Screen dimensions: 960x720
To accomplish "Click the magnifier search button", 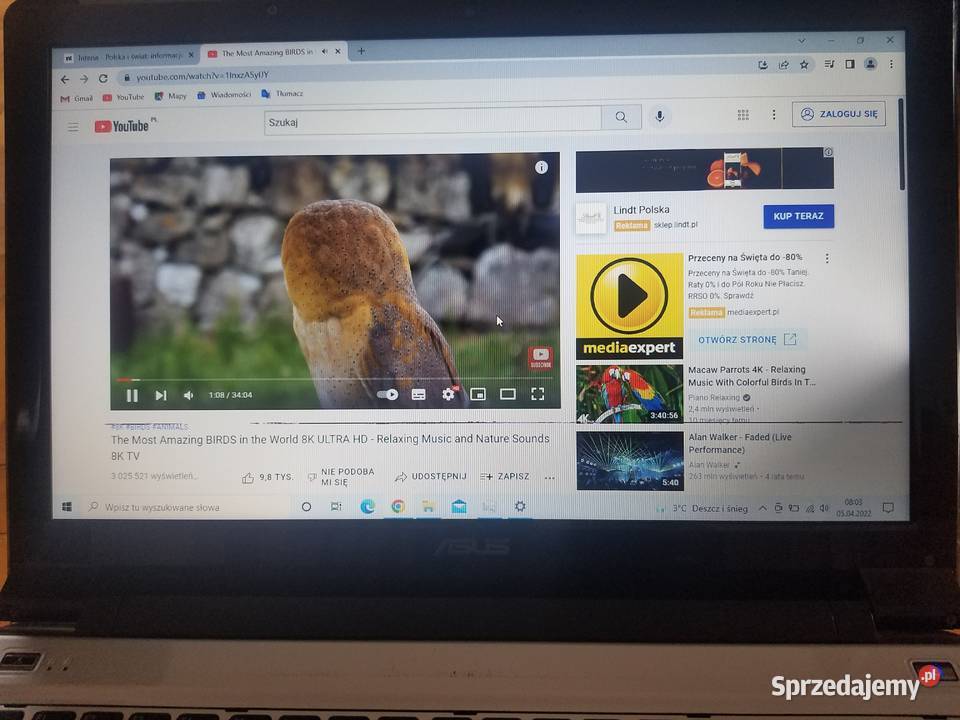I will (x=621, y=117).
